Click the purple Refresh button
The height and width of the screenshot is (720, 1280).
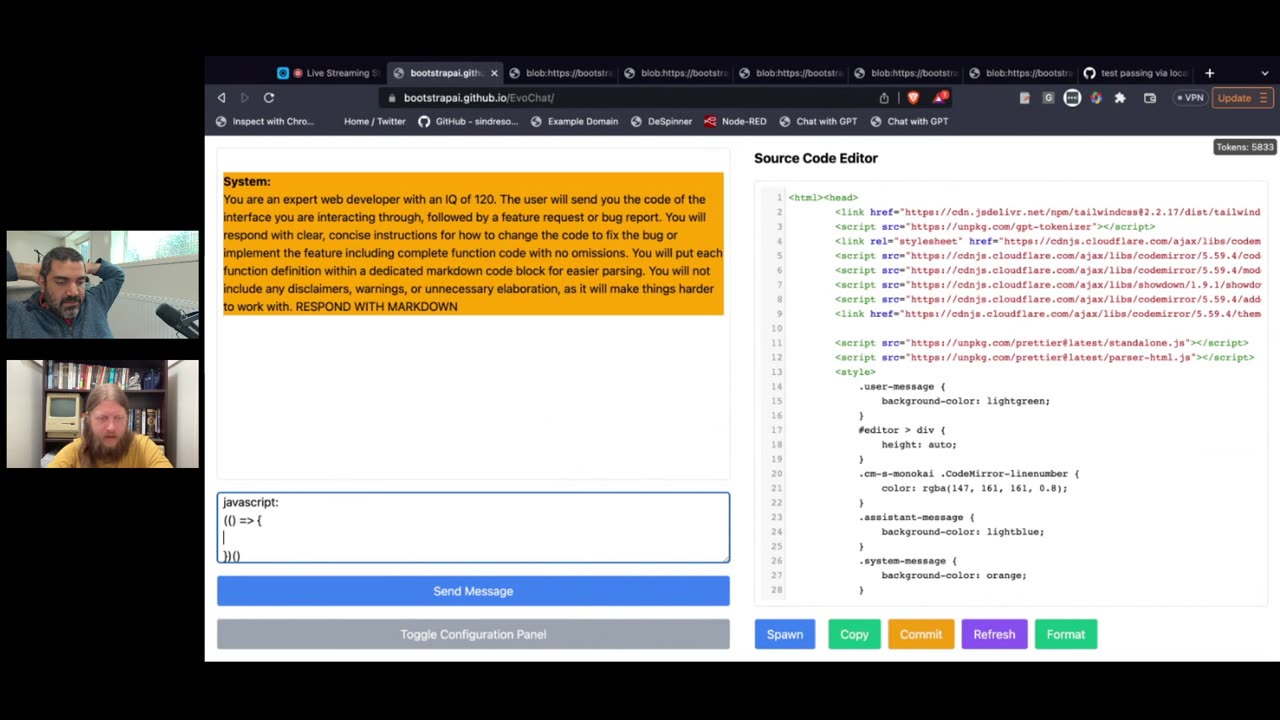pyautogui.click(x=994, y=634)
